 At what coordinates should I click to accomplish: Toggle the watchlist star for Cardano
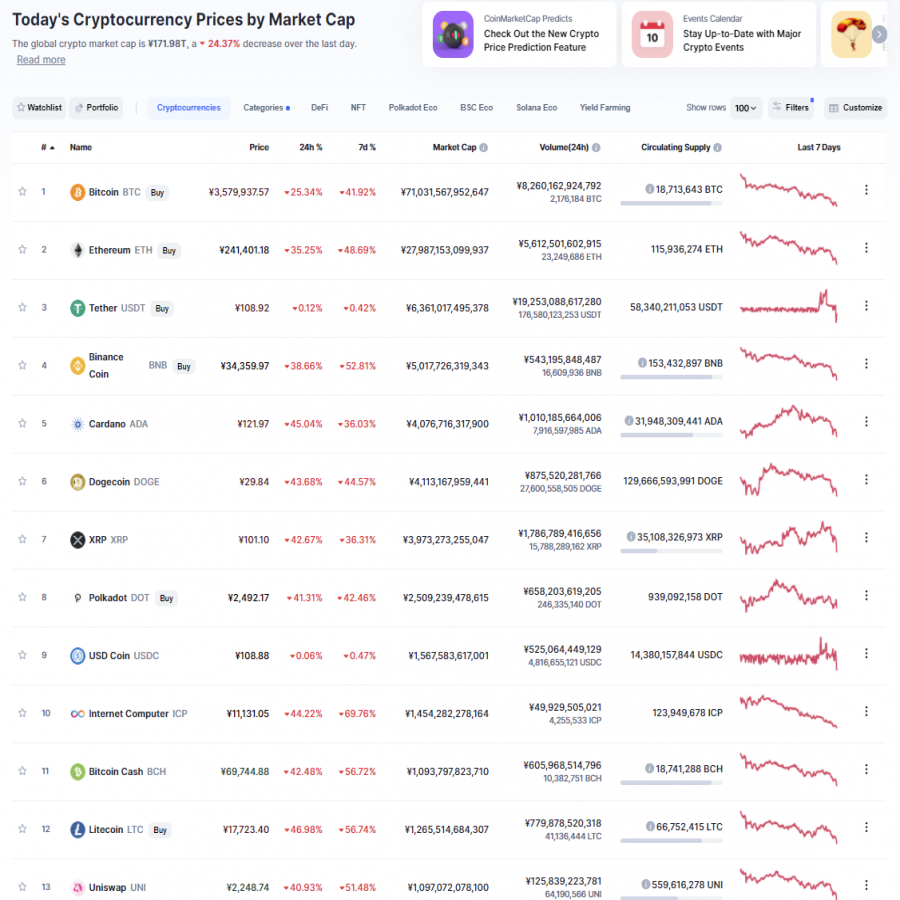coord(22,423)
